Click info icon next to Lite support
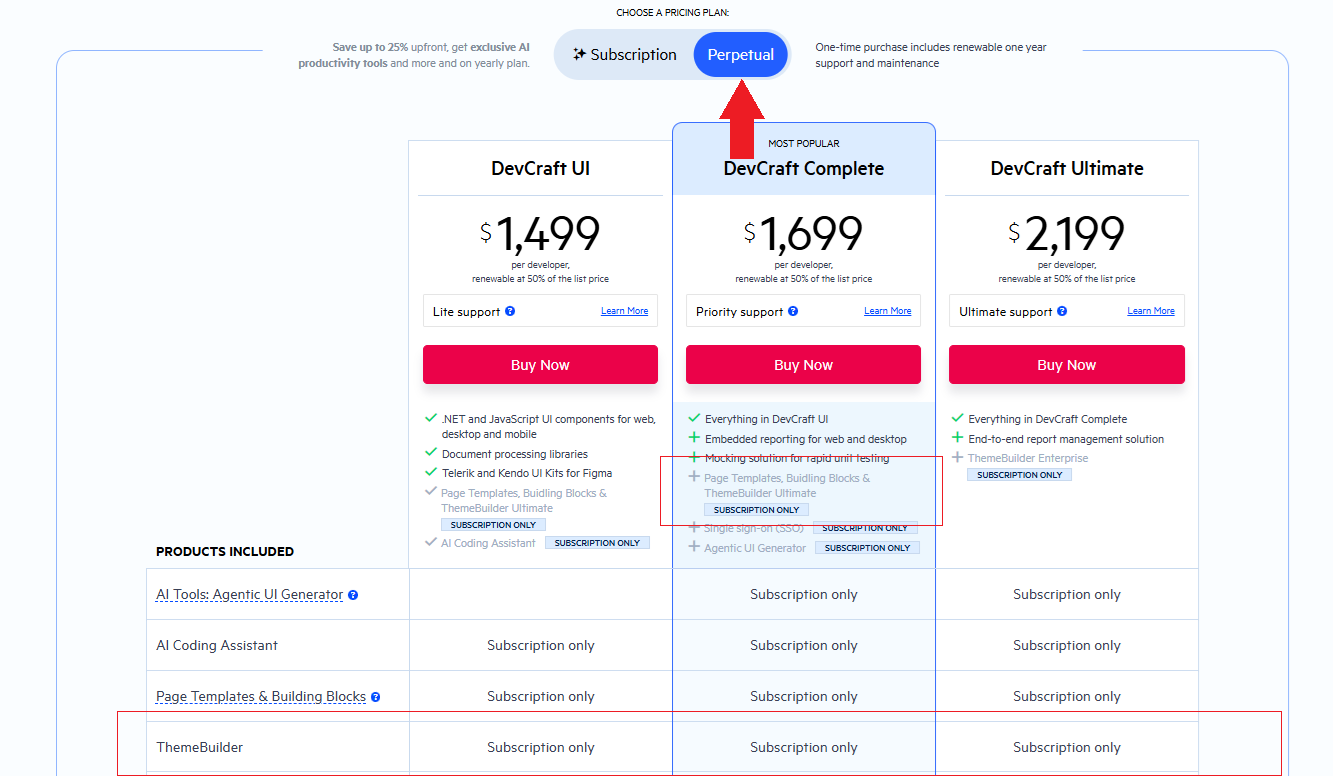 click(510, 312)
